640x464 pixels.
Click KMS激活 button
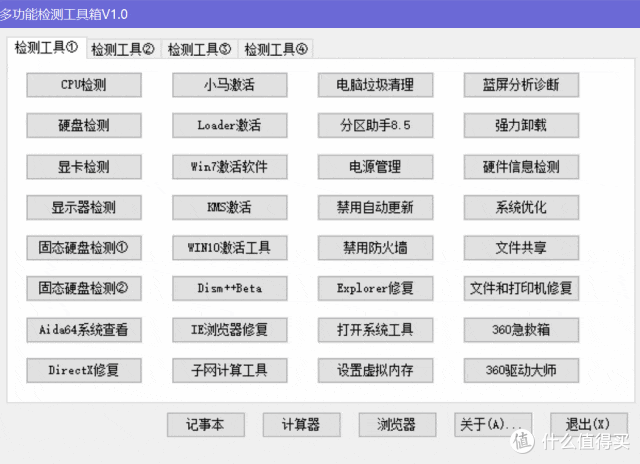click(230, 207)
